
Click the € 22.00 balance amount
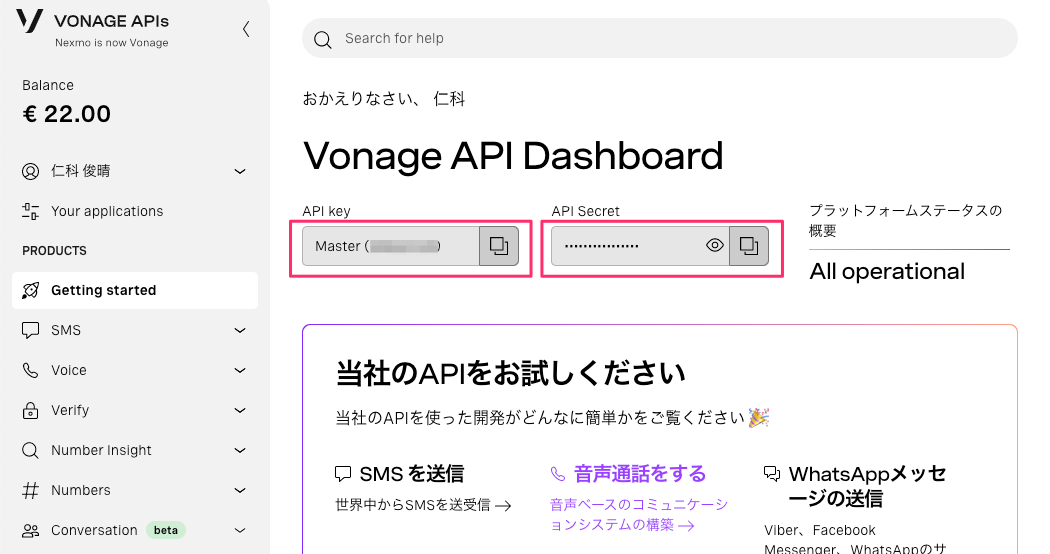[x=66, y=114]
